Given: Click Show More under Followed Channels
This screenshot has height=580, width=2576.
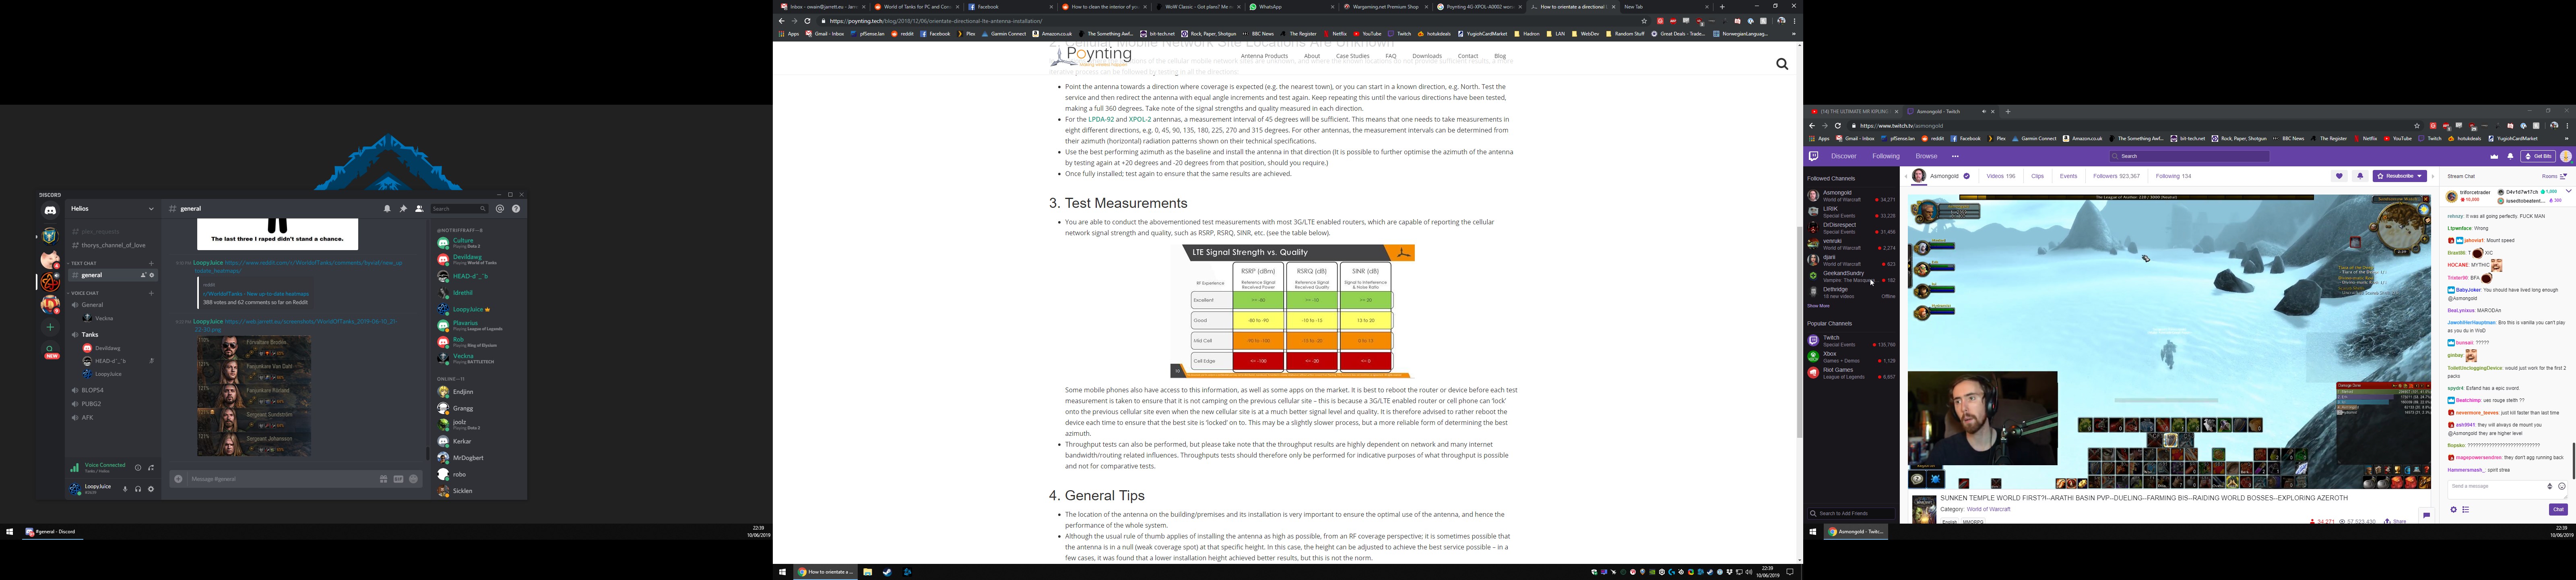Looking at the screenshot, I should pyautogui.click(x=1818, y=306).
